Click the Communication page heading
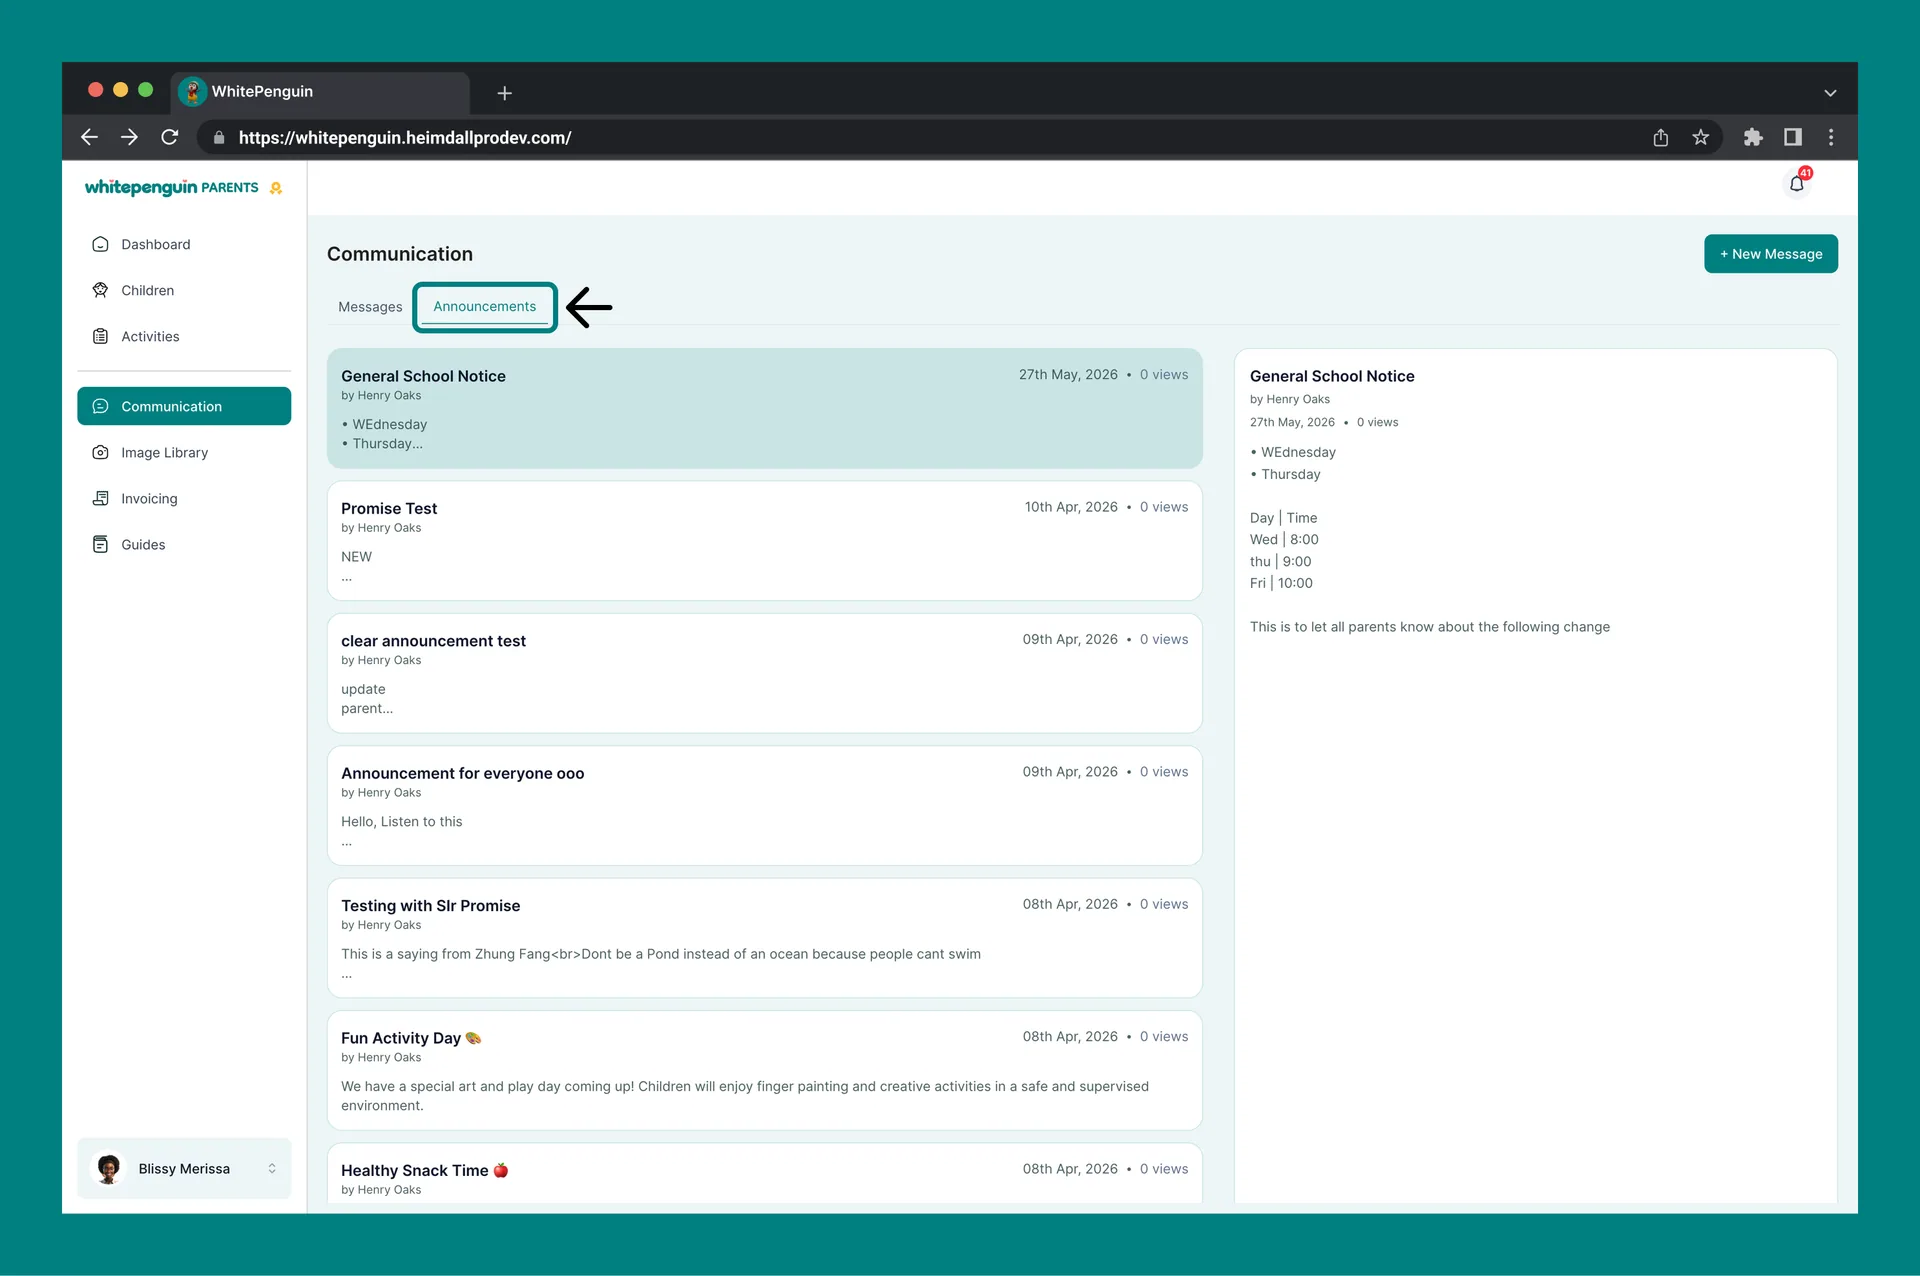Viewport: 1920px width, 1276px height. point(399,254)
